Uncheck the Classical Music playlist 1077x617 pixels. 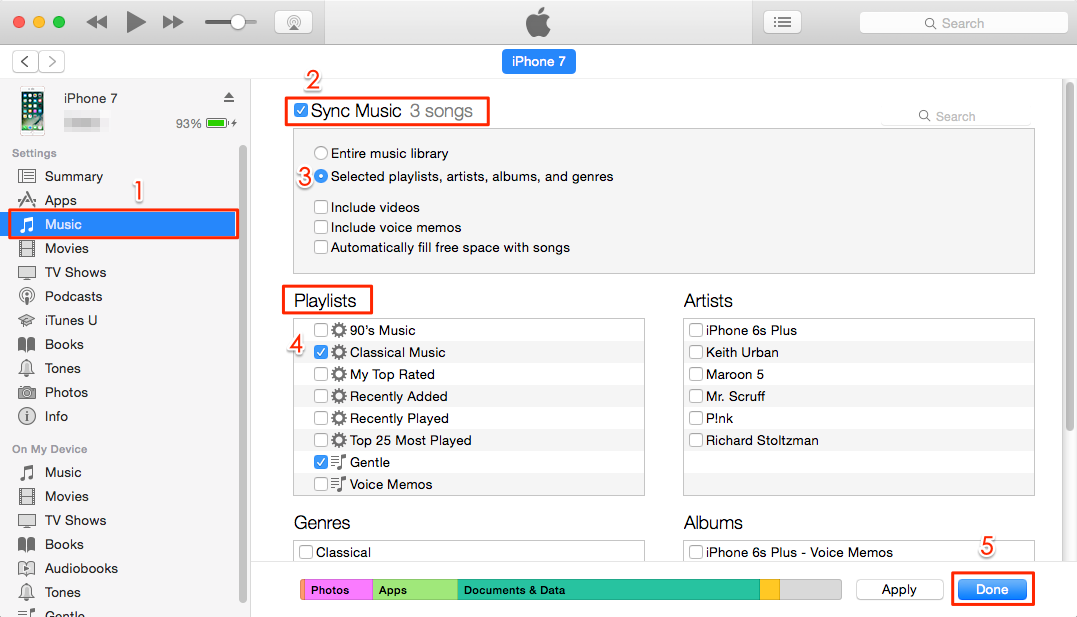(321, 352)
